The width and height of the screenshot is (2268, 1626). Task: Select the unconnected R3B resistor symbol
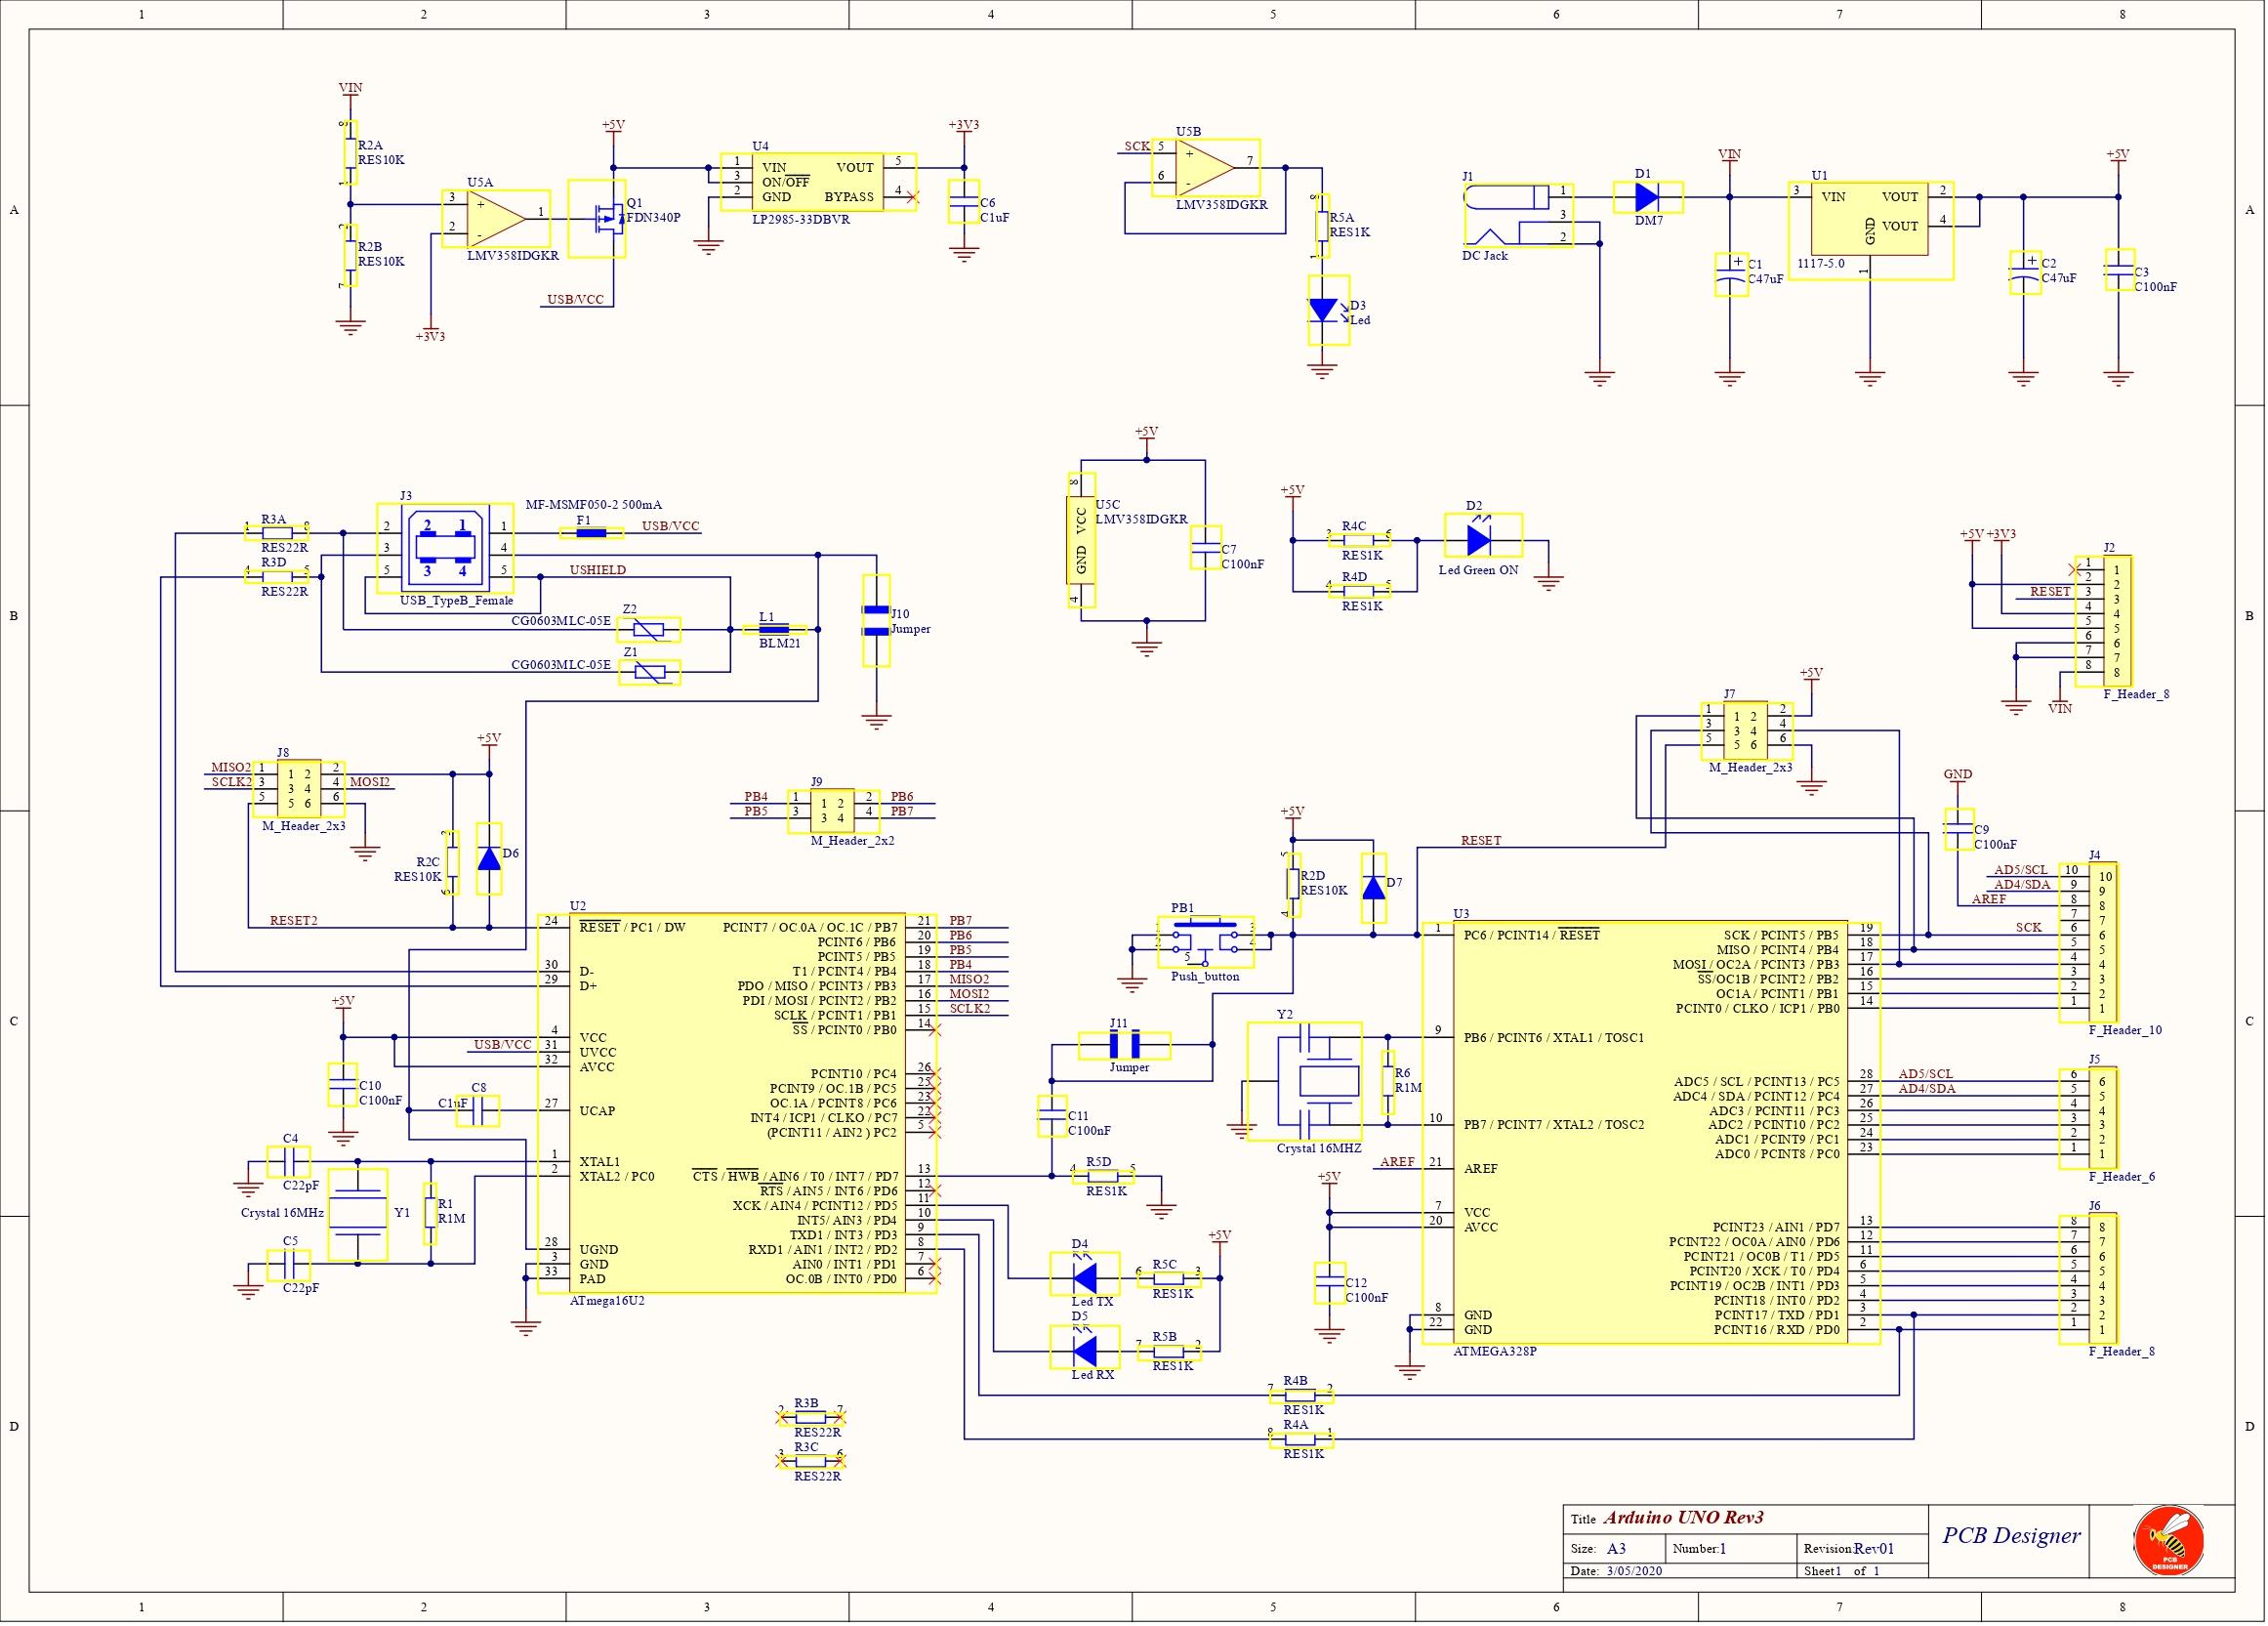(811, 1418)
